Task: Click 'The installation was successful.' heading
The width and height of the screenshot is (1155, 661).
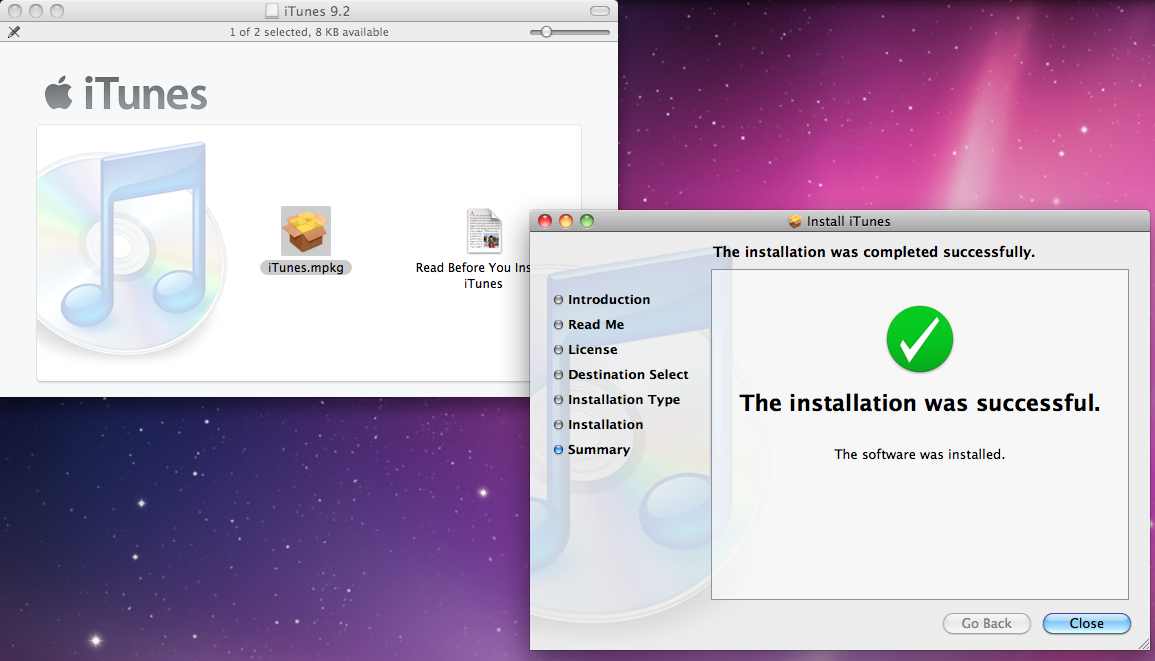Action: (919, 403)
